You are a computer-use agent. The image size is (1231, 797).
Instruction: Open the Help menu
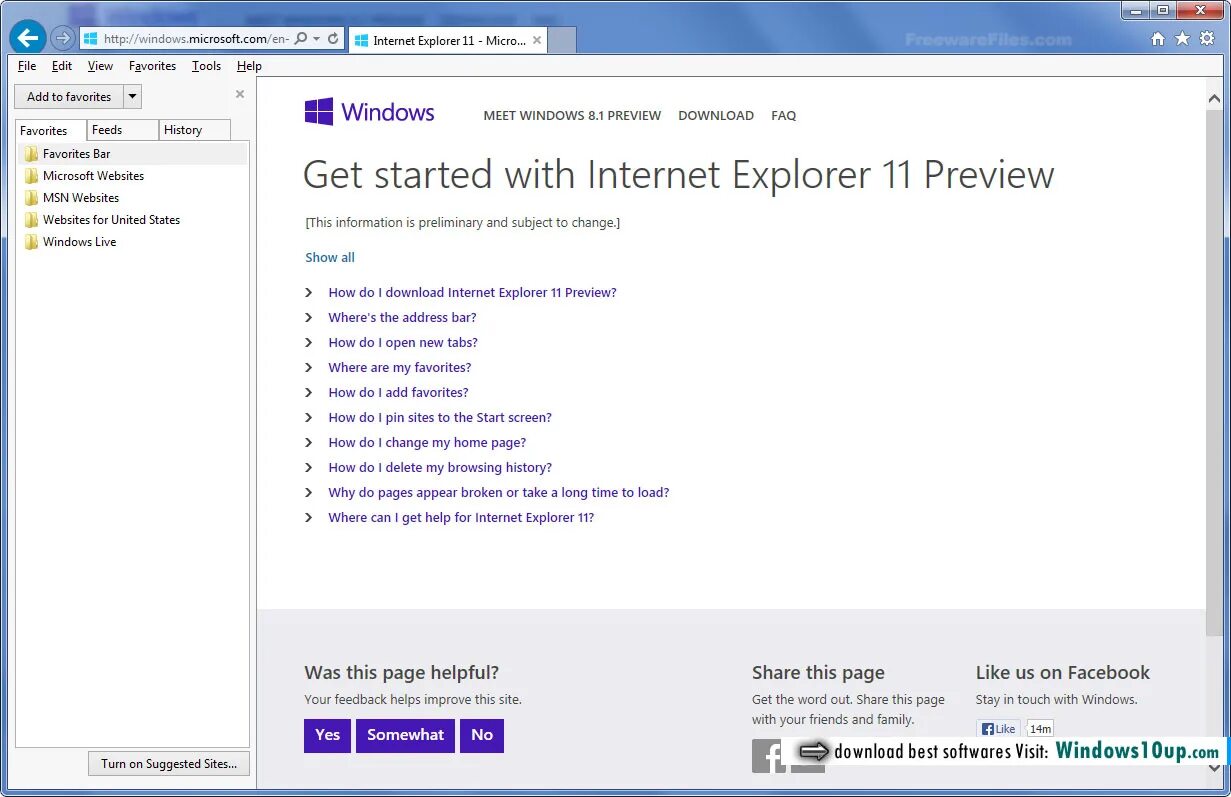click(x=249, y=66)
